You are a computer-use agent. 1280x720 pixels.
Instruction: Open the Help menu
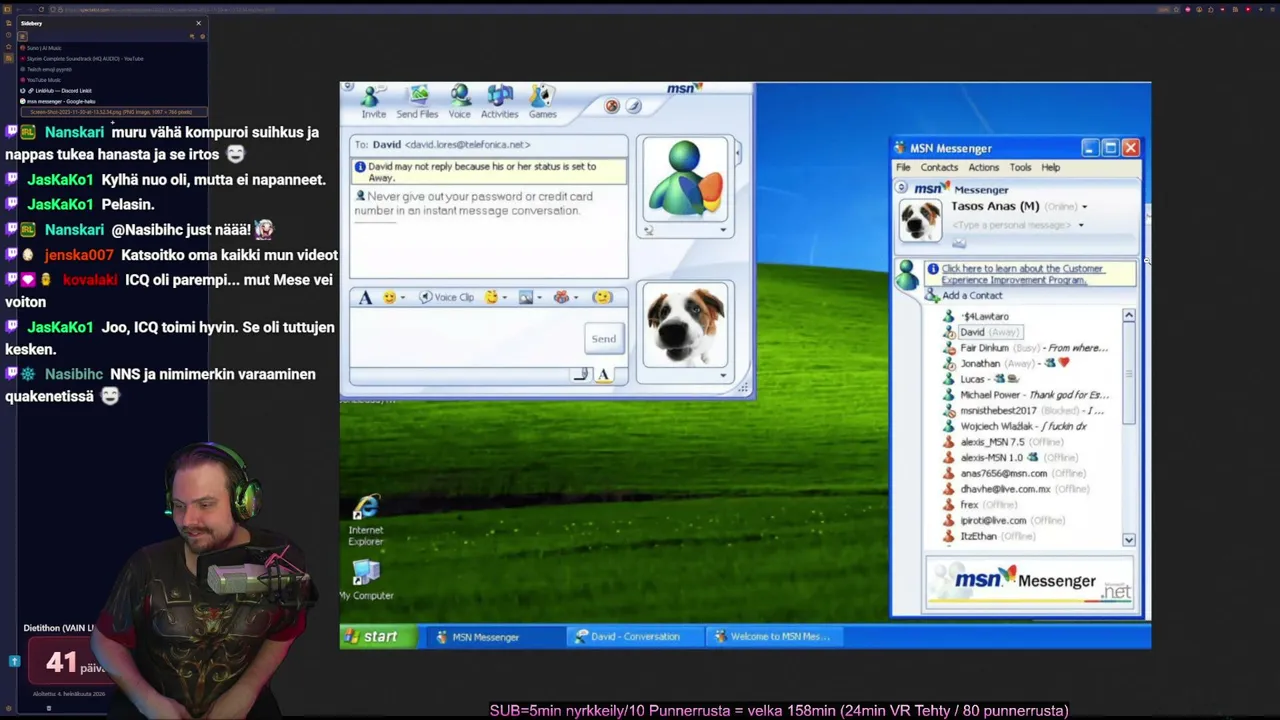coord(1050,167)
